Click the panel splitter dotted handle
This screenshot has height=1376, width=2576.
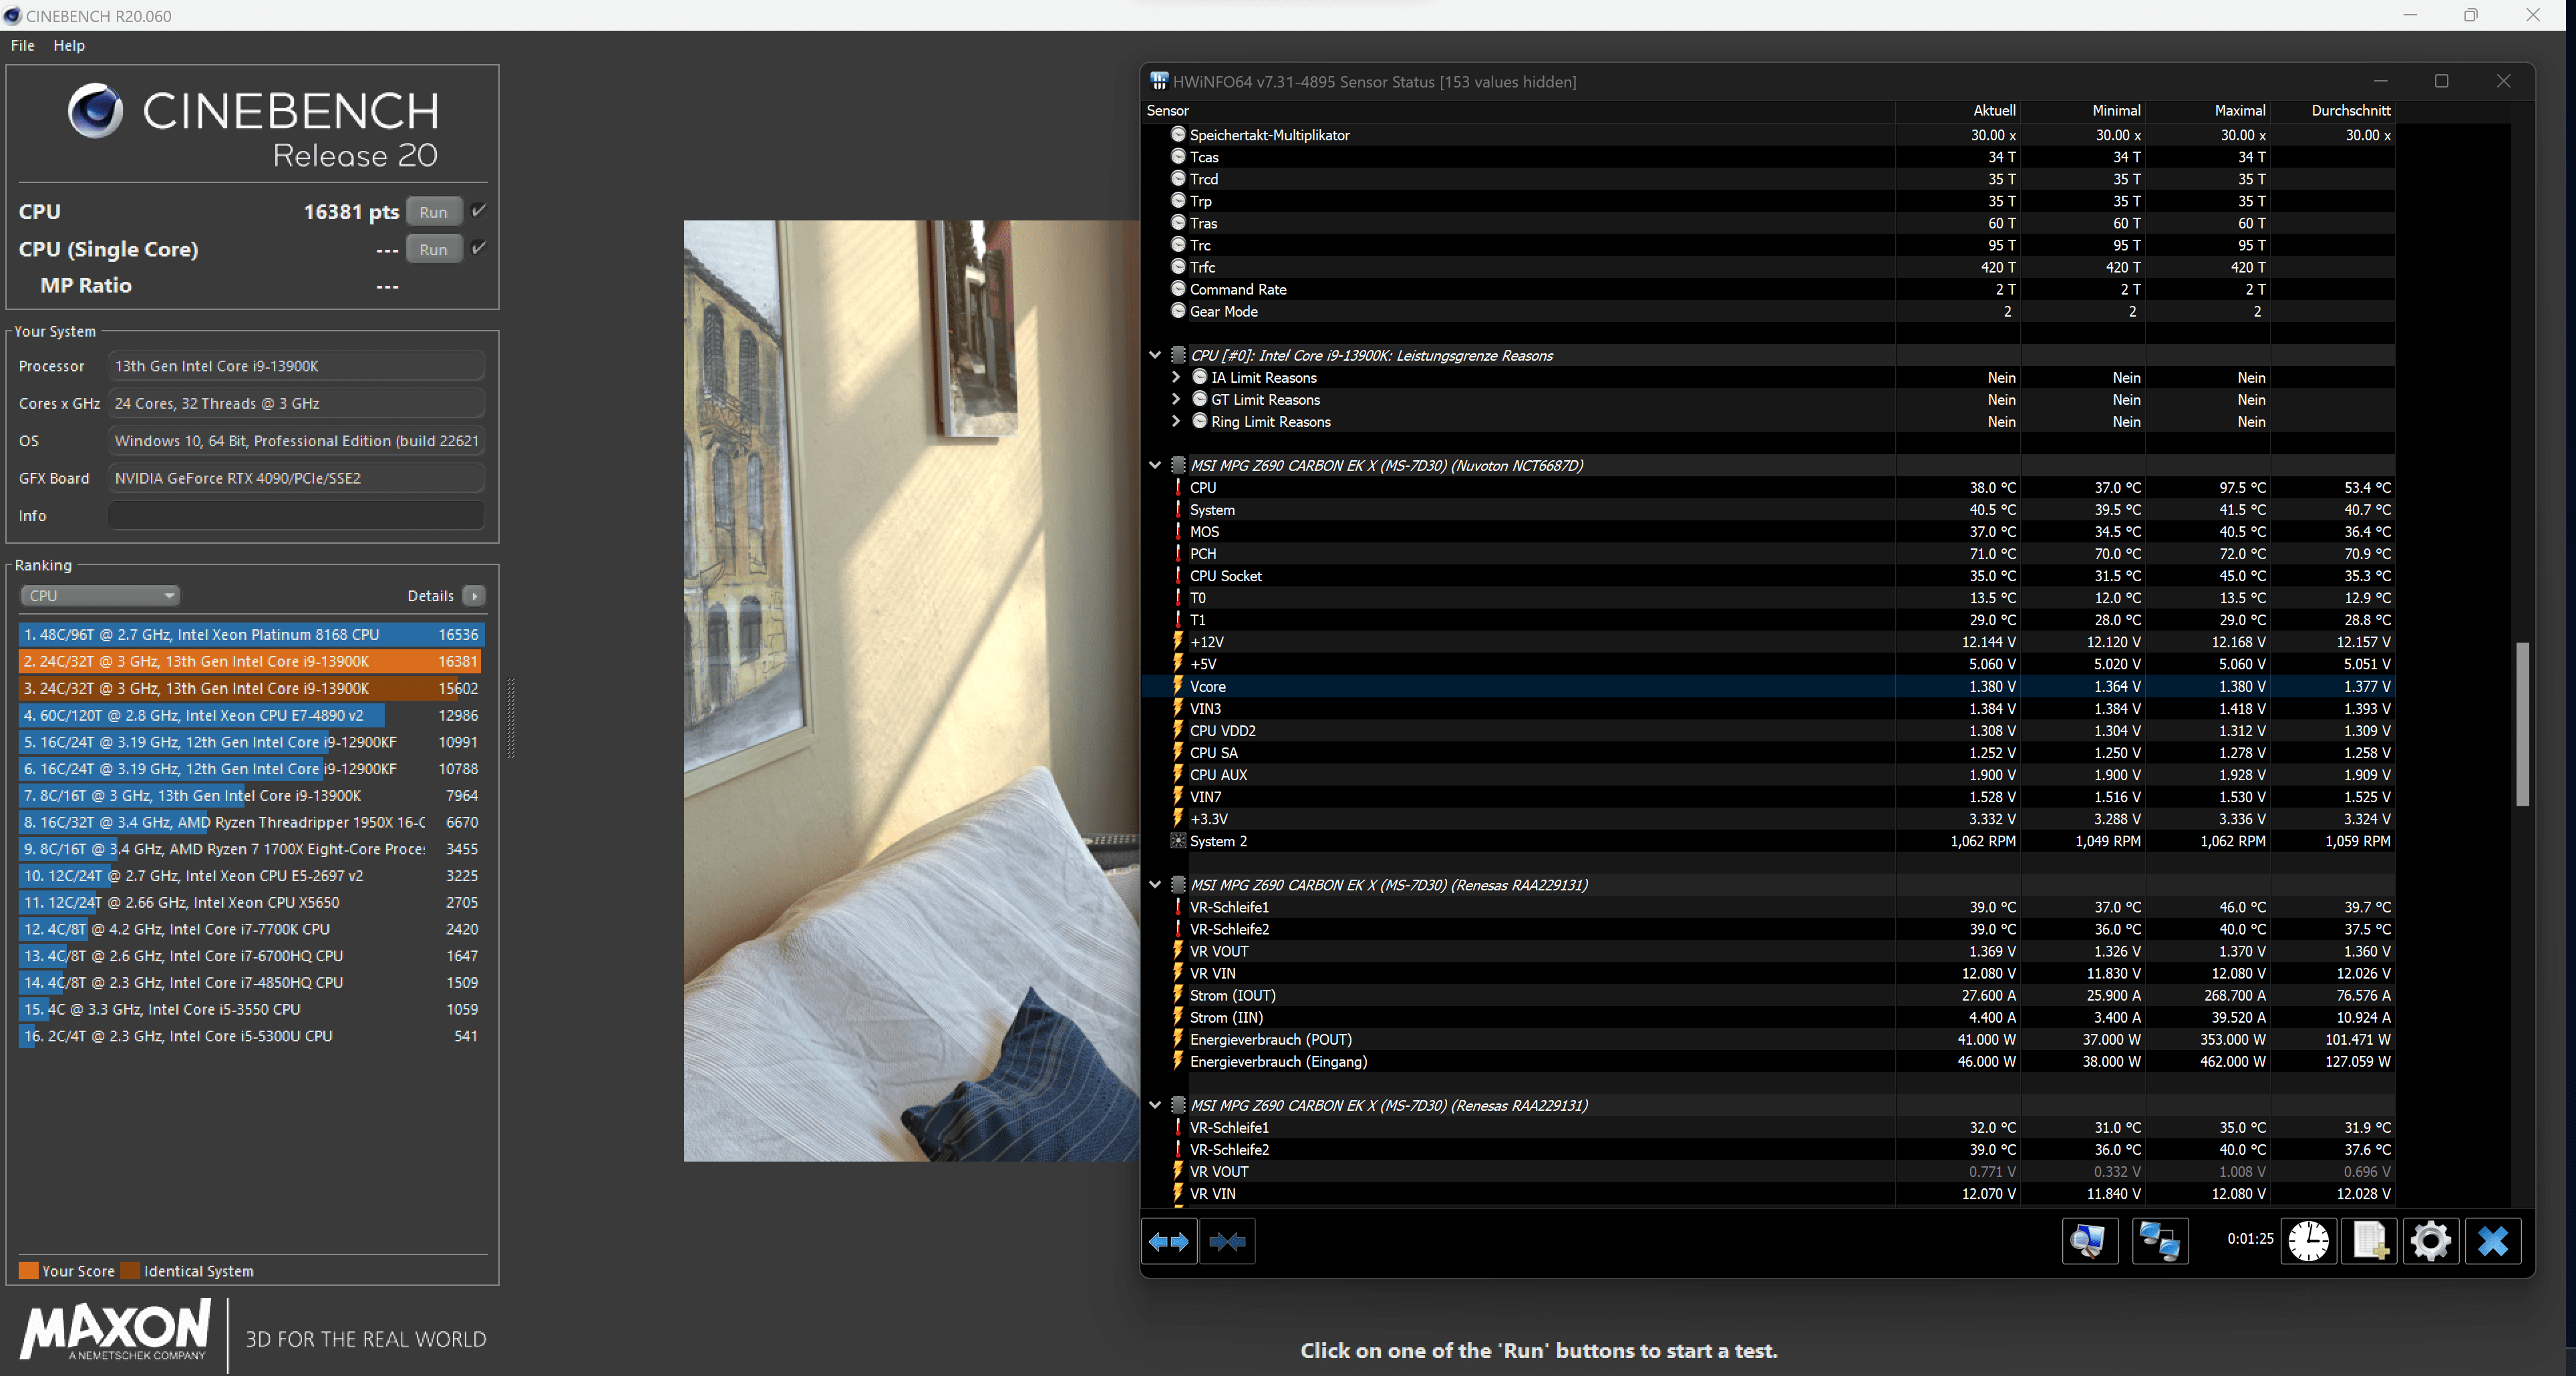[511, 718]
